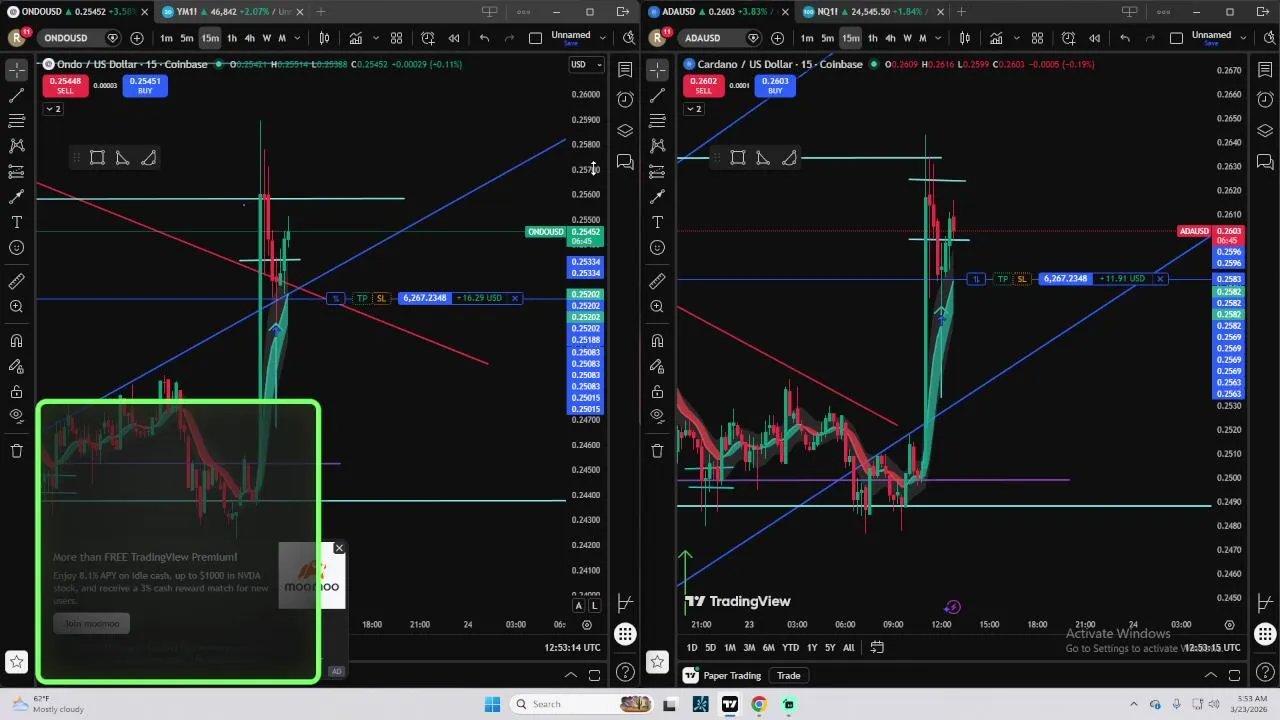The width and height of the screenshot is (1280, 720).
Task: Open help question mark in ADAUSD window
Action: [x=1265, y=672]
